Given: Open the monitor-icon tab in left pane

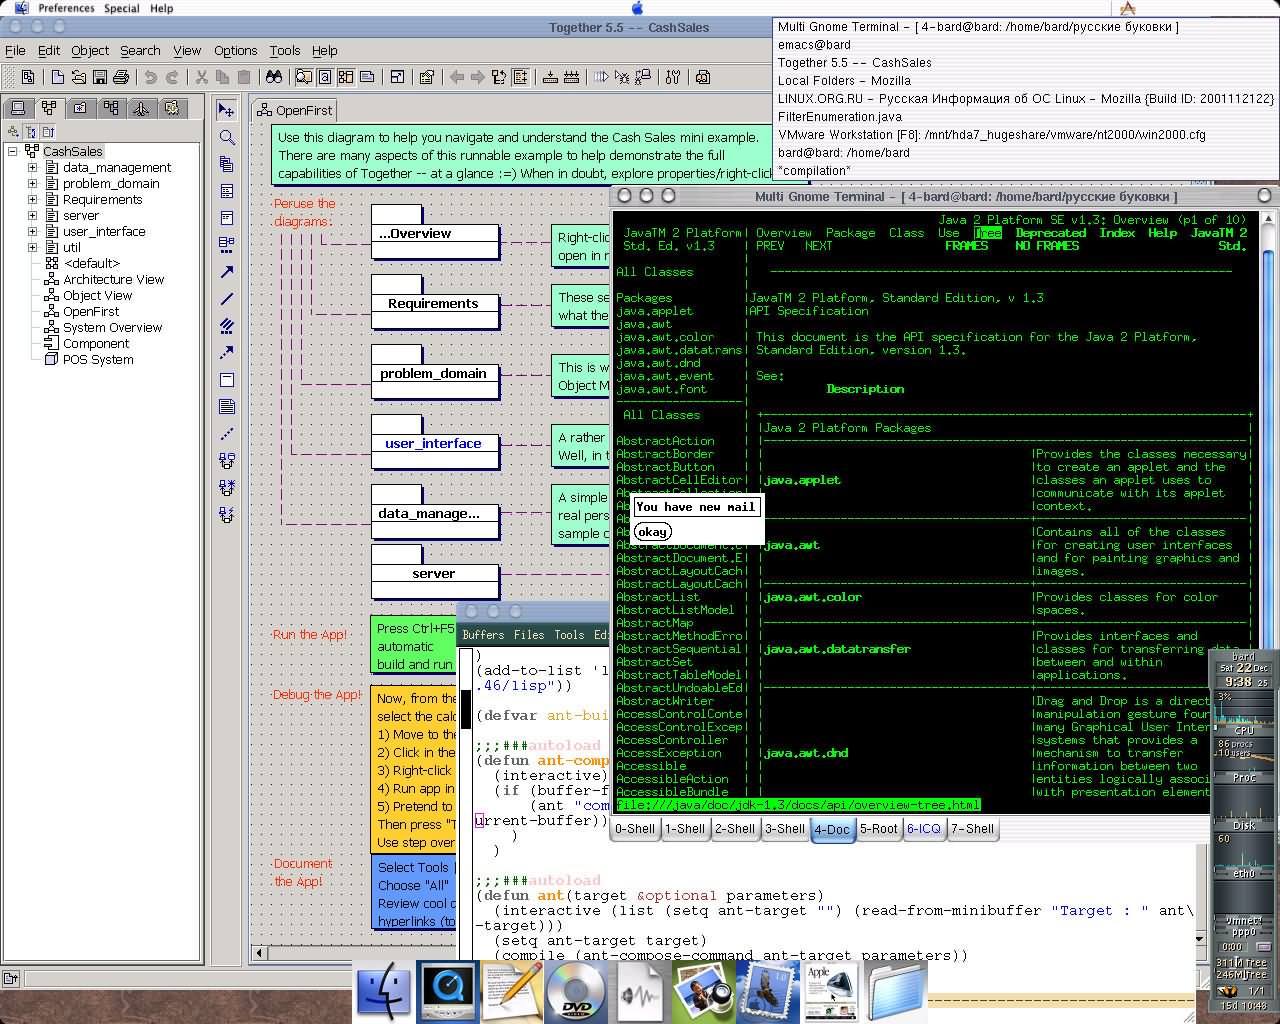Looking at the screenshot, I should (18, 108).
